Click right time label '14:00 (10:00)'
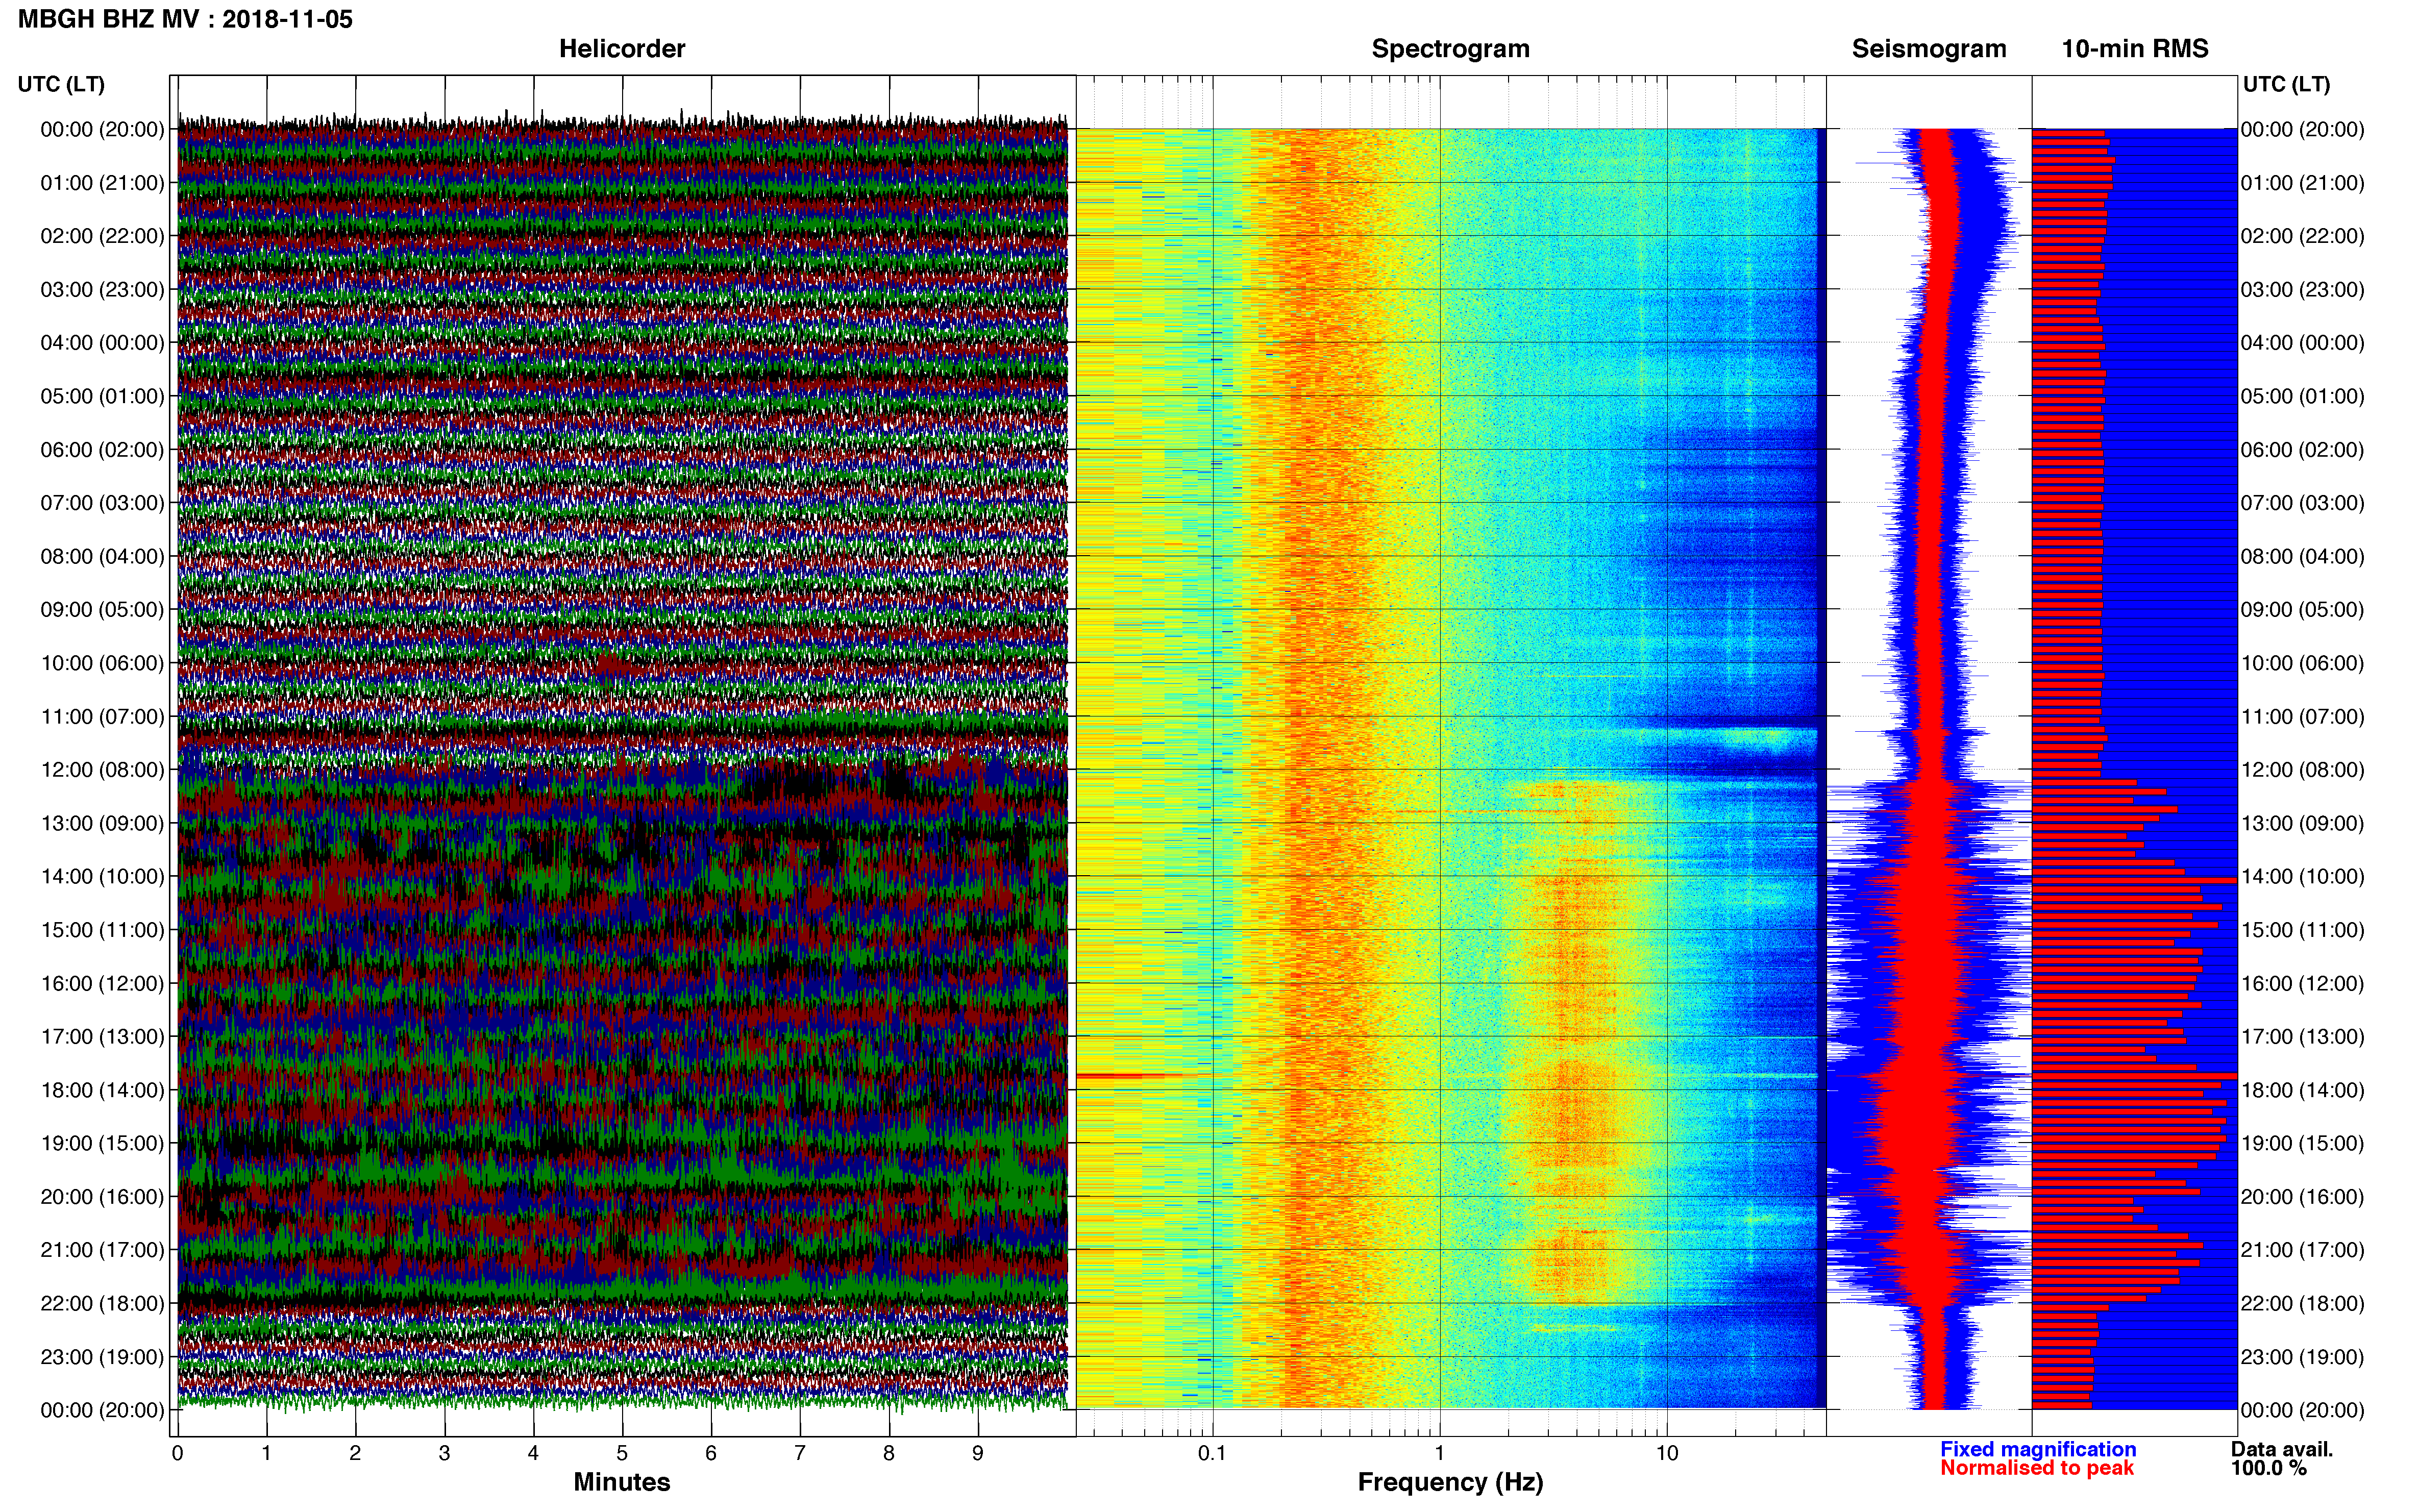Viewport: 2419px width, 1512px height. (x=2303, y=877)
